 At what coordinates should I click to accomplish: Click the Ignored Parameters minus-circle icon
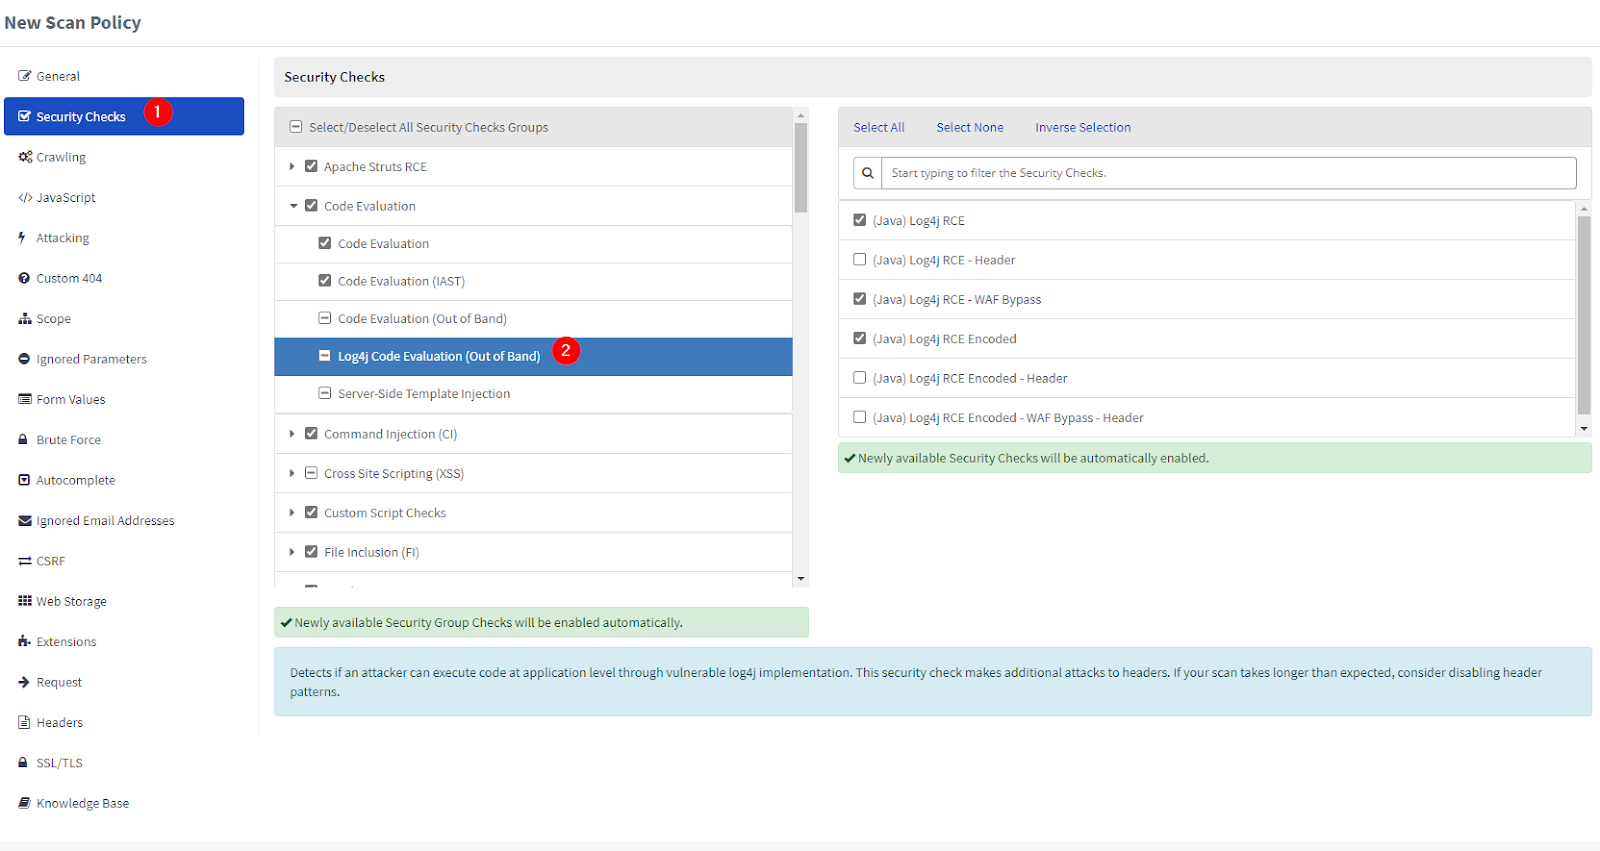[x=24, y=359]
